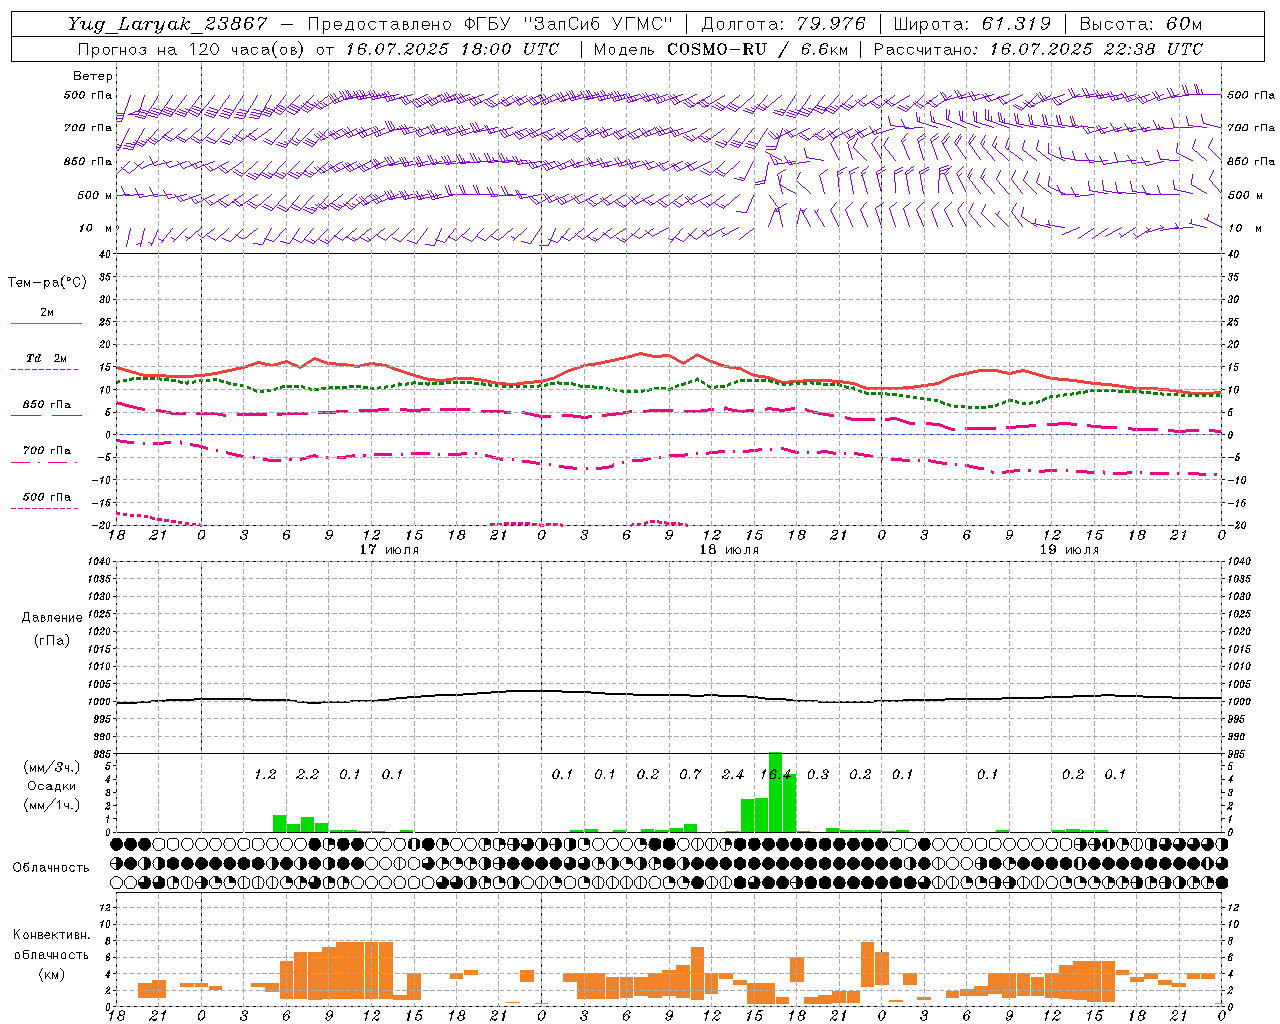The width and height of the screenshot is (1280, 1024).
Task: Click the 19 июля date label
Action: [1069, 550]
